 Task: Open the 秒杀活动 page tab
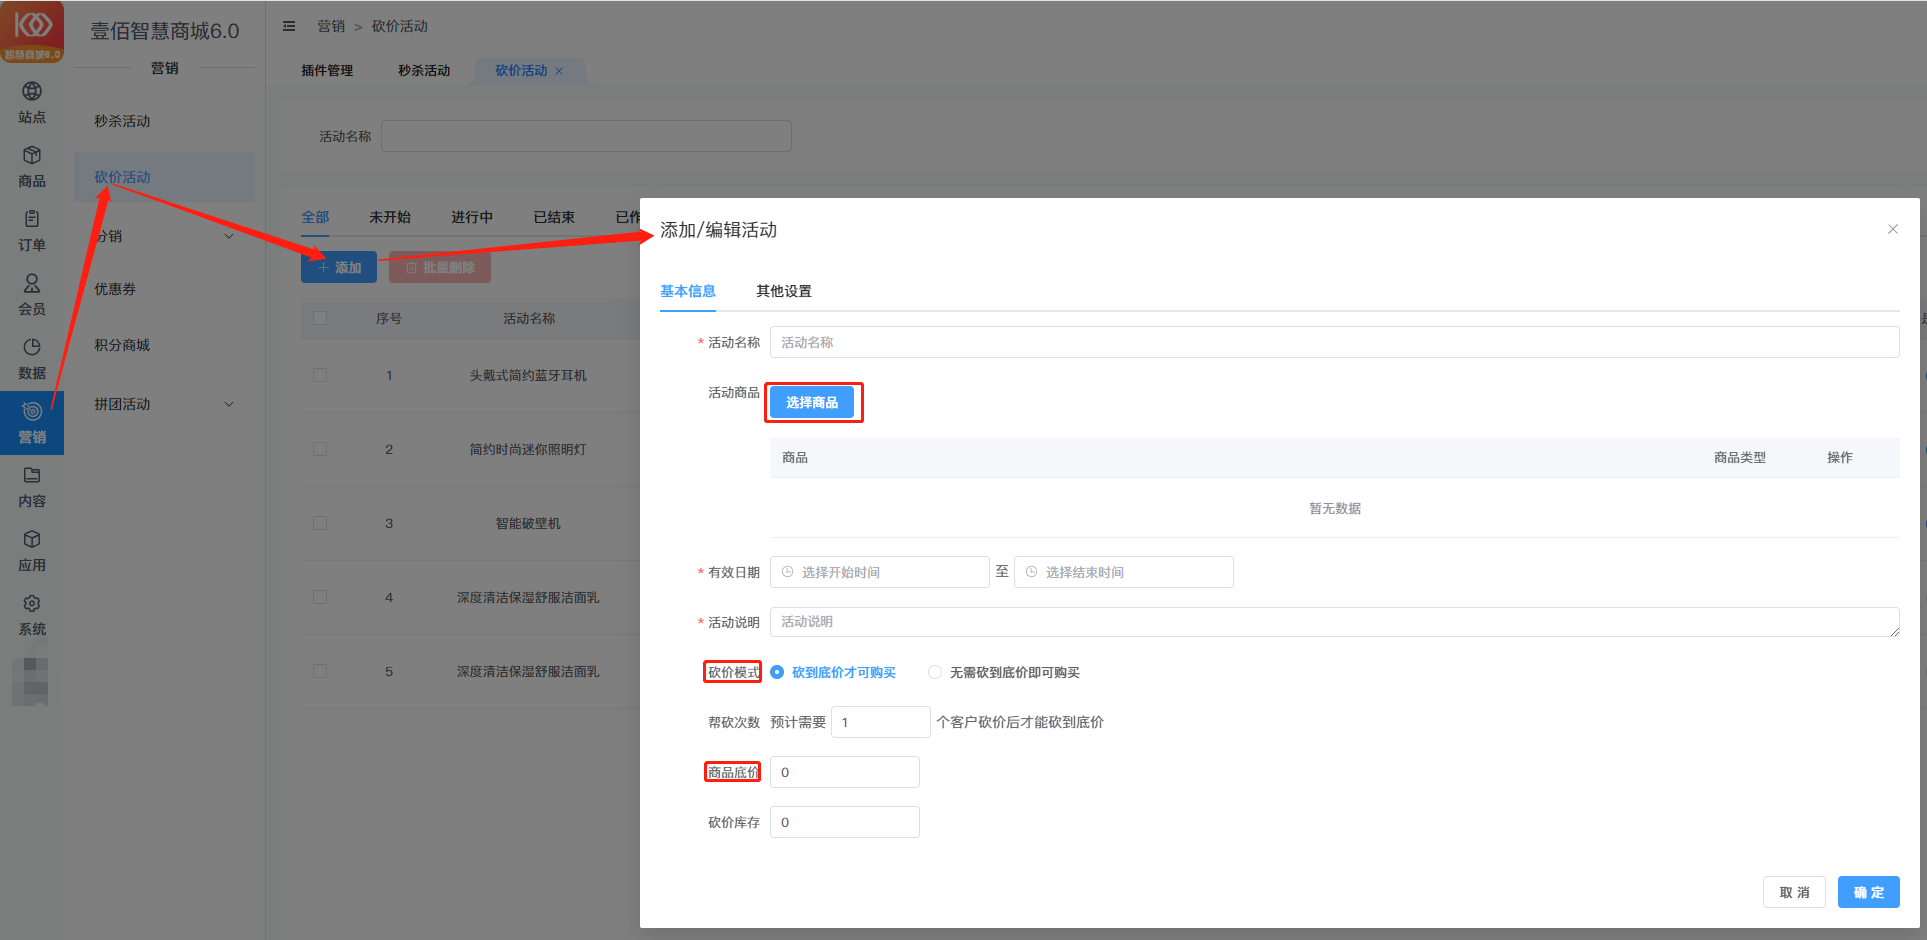[424, 71]
